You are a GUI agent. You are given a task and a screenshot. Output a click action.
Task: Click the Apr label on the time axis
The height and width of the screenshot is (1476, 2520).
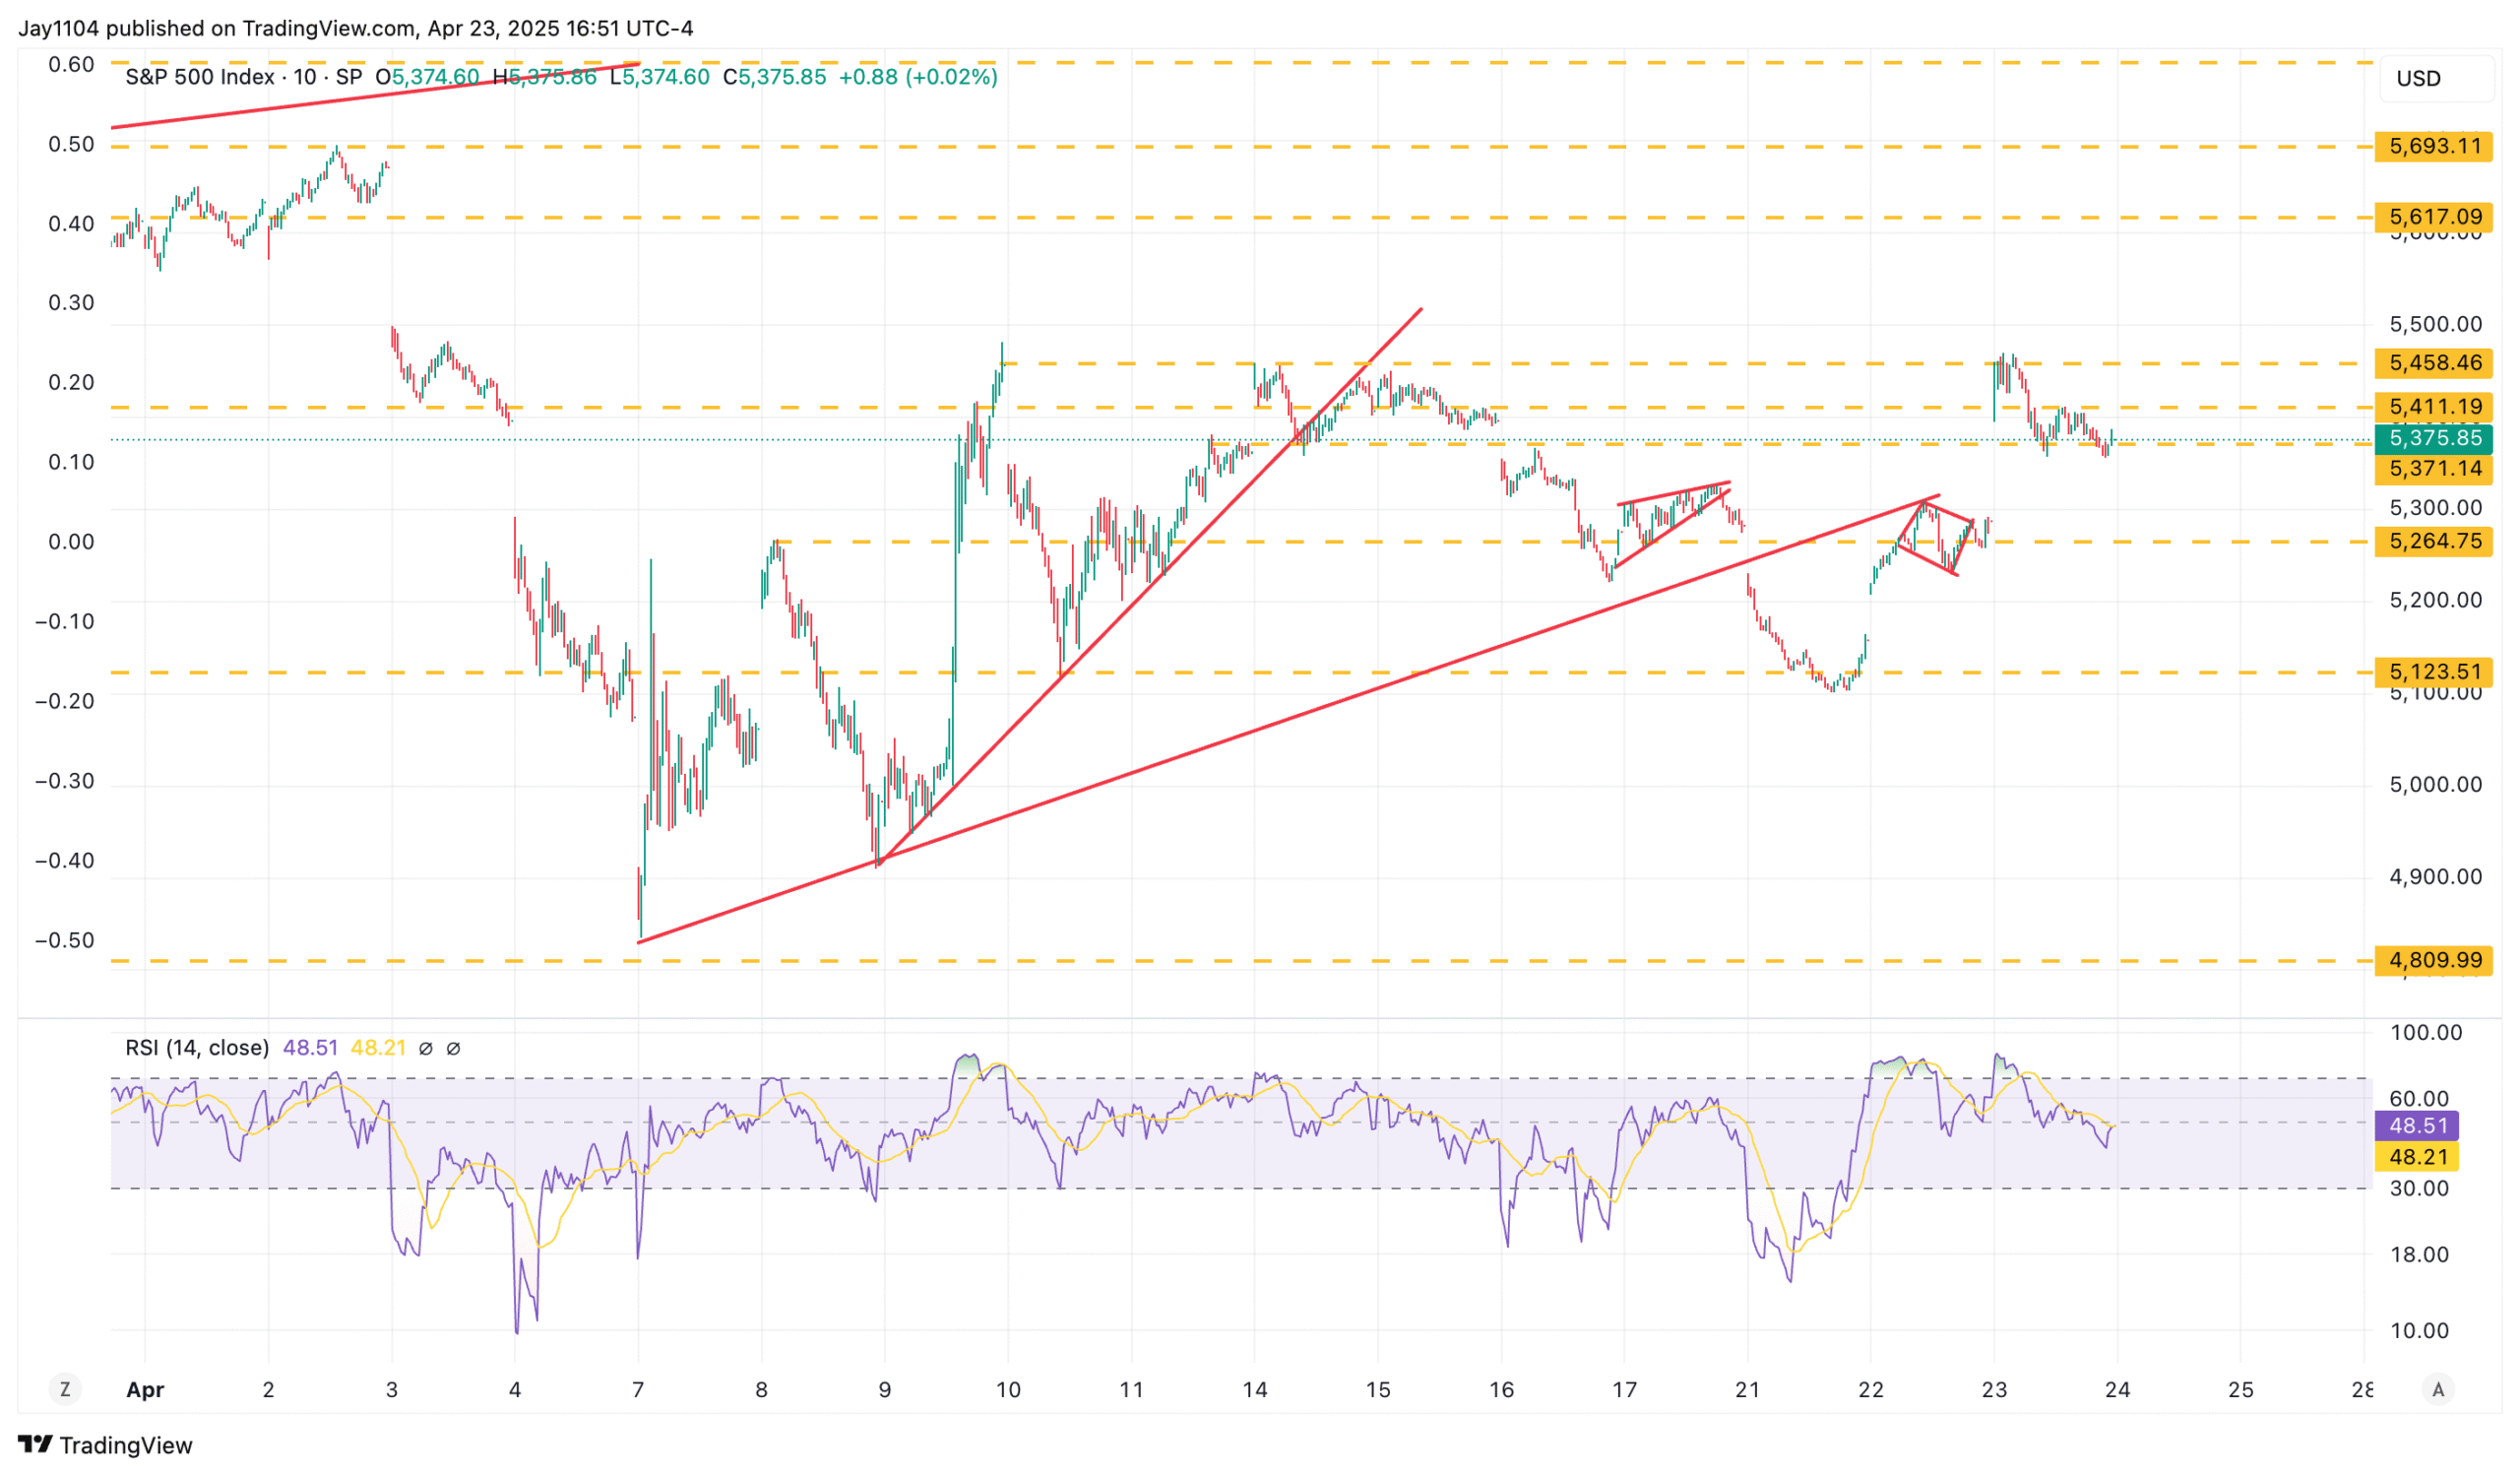pos(145,1389)
